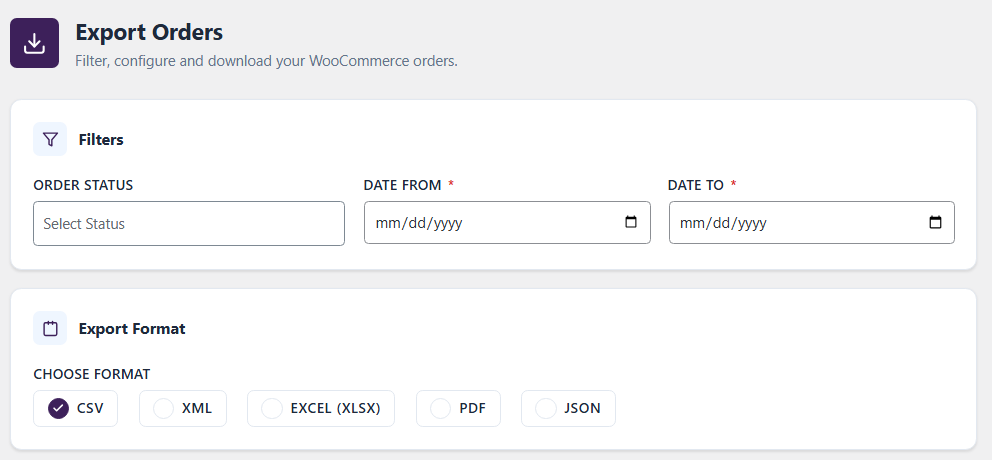Click the Export Orders page heading
The height and width of the screenshot is (460, 992).
(x=149, y=32)
